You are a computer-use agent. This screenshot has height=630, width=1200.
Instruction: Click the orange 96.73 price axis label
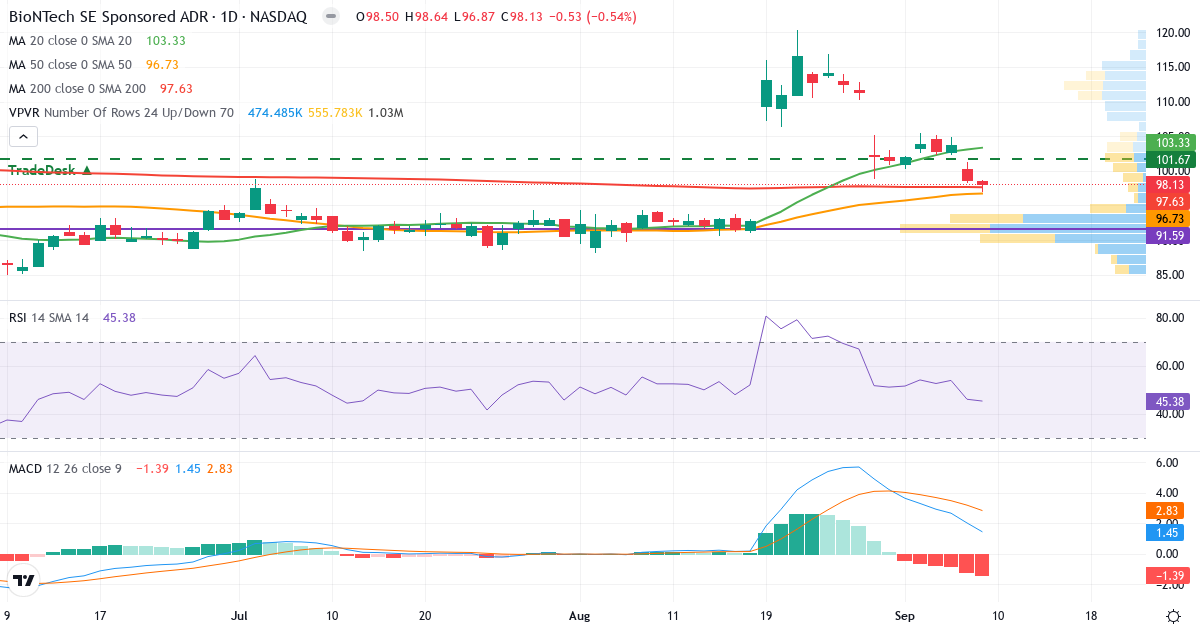1169,218
